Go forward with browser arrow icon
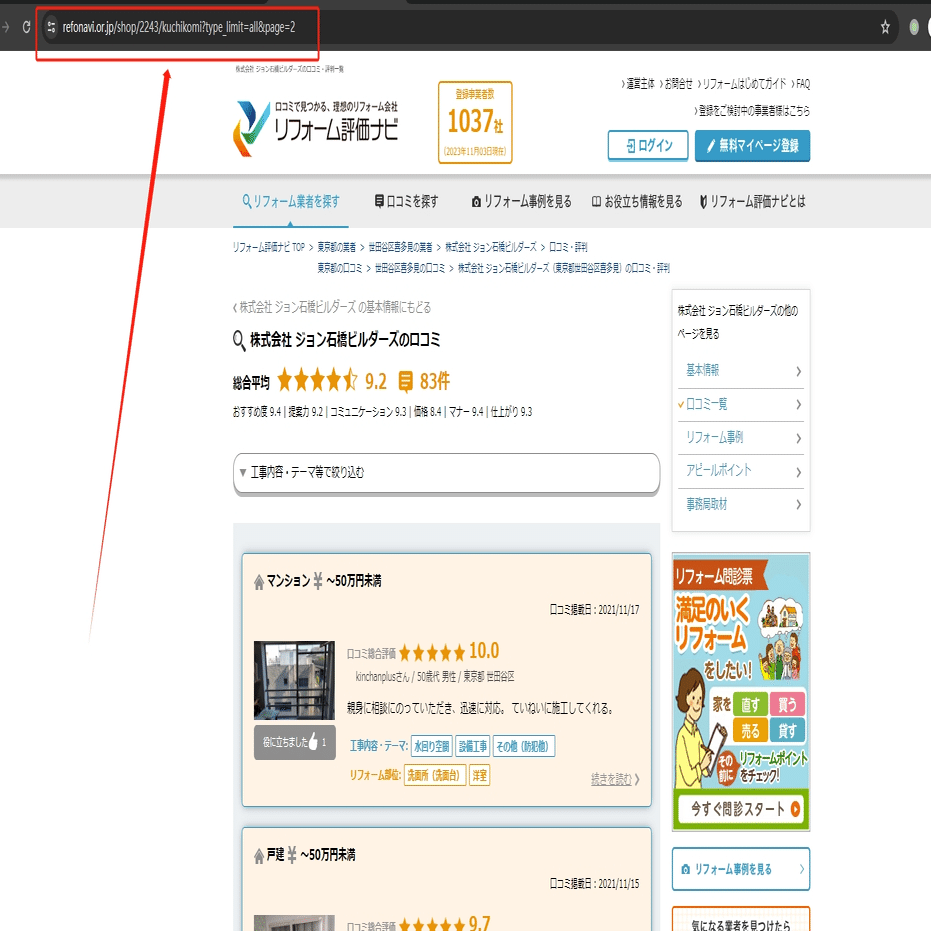This screenshot has height=931, width=931. click(x=5, y=27)
